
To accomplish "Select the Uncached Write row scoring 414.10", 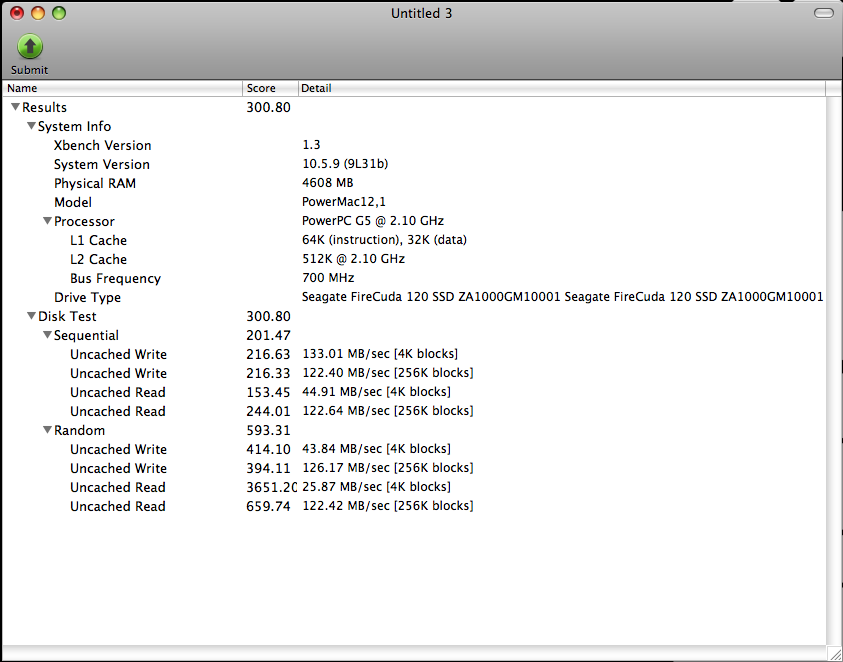I will pos(414,449).
